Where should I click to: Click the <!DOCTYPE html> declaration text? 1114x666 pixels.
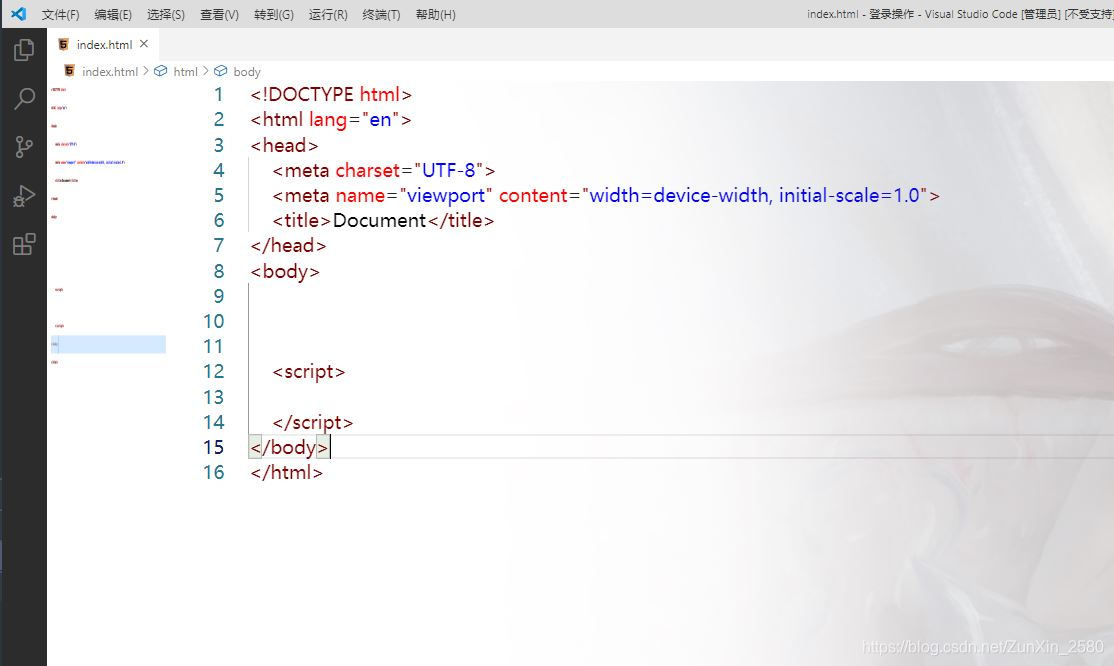tap(331, 95)
